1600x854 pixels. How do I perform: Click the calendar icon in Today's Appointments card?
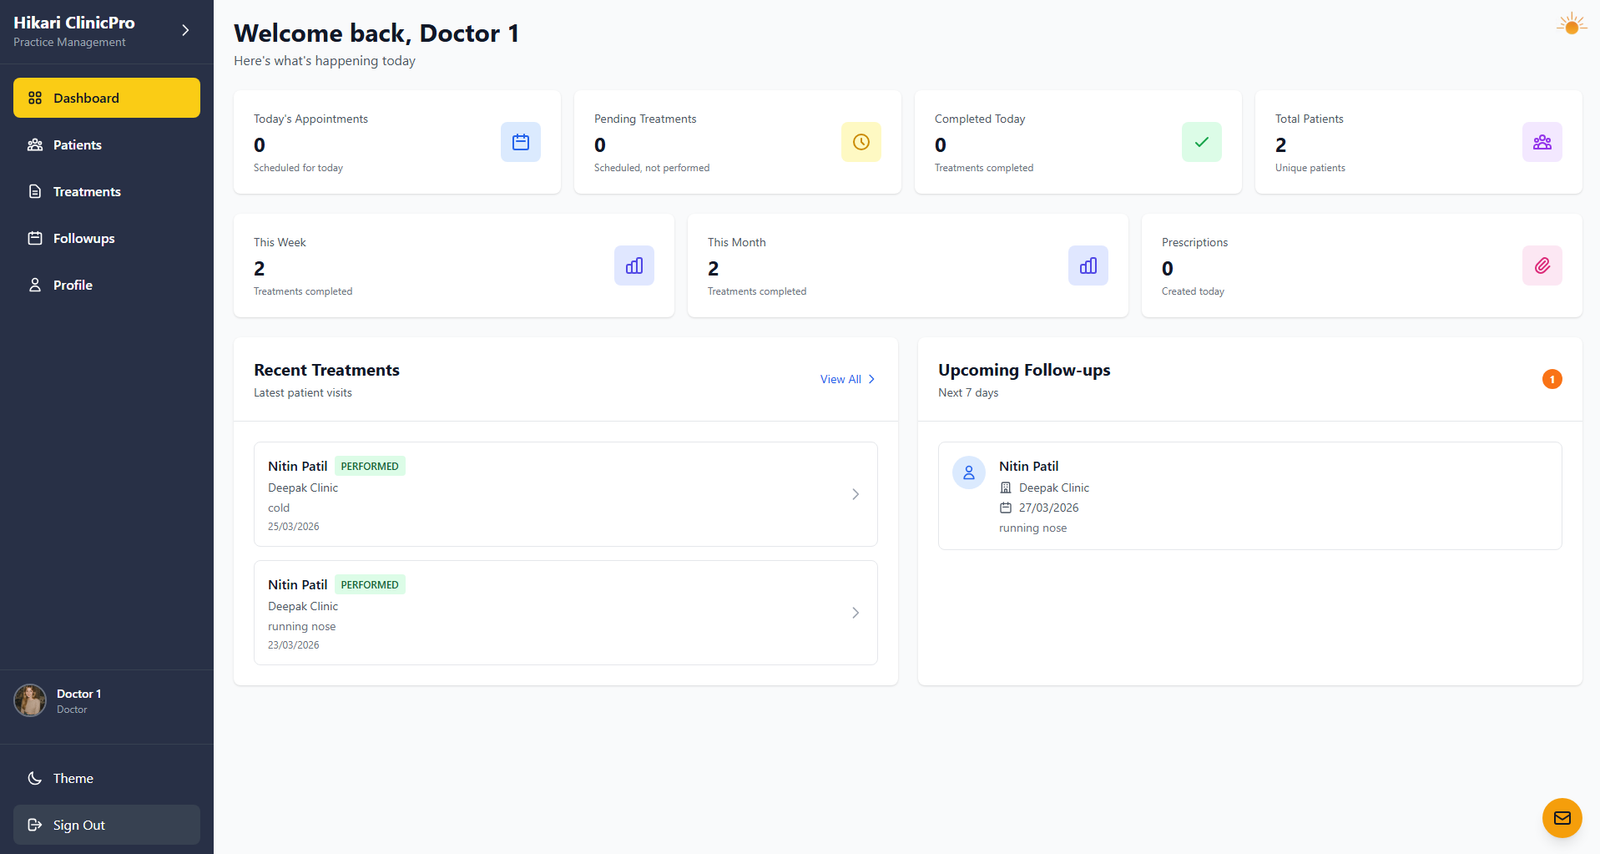point(520,142)
